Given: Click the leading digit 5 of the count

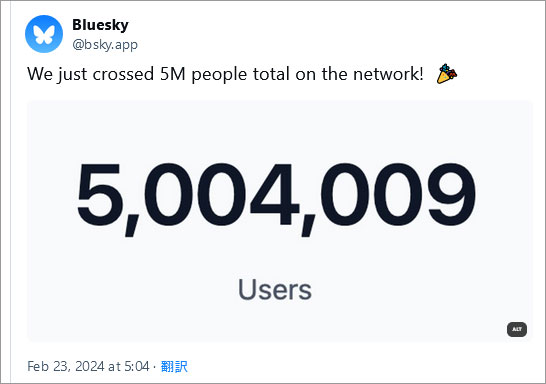Looking at the screenshot, I should point(100,195).
